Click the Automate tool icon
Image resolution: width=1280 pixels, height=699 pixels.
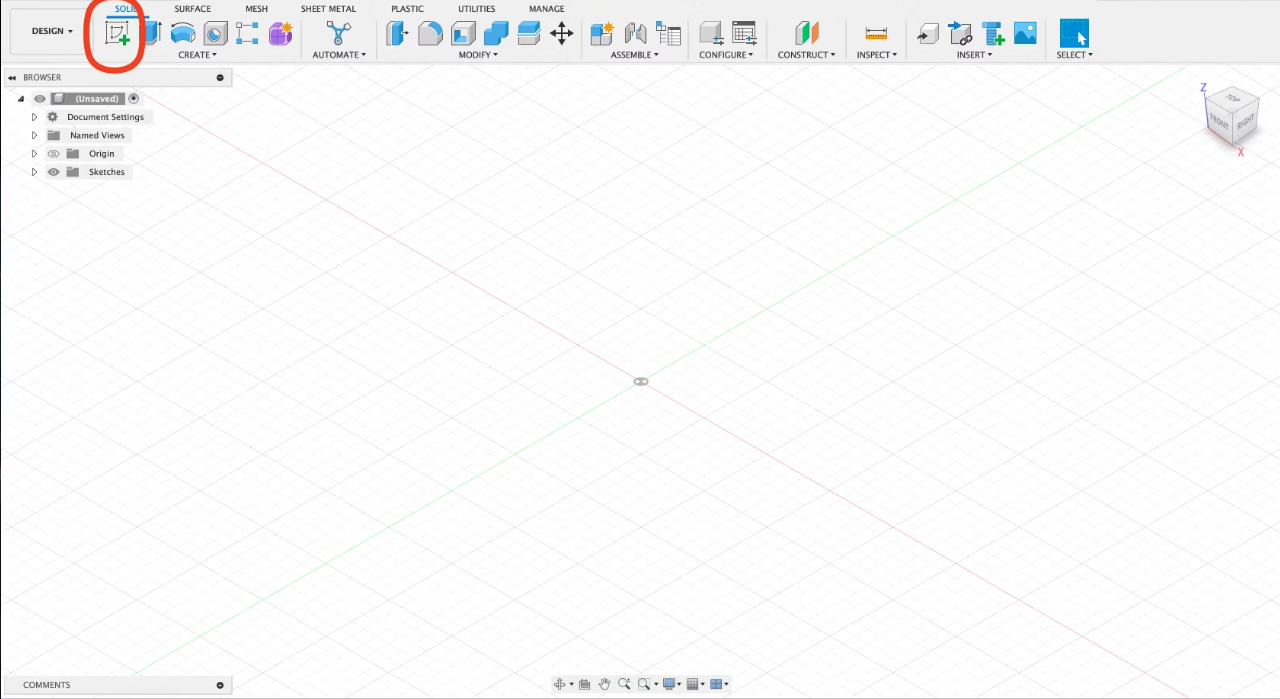click(x=339, y=33)
